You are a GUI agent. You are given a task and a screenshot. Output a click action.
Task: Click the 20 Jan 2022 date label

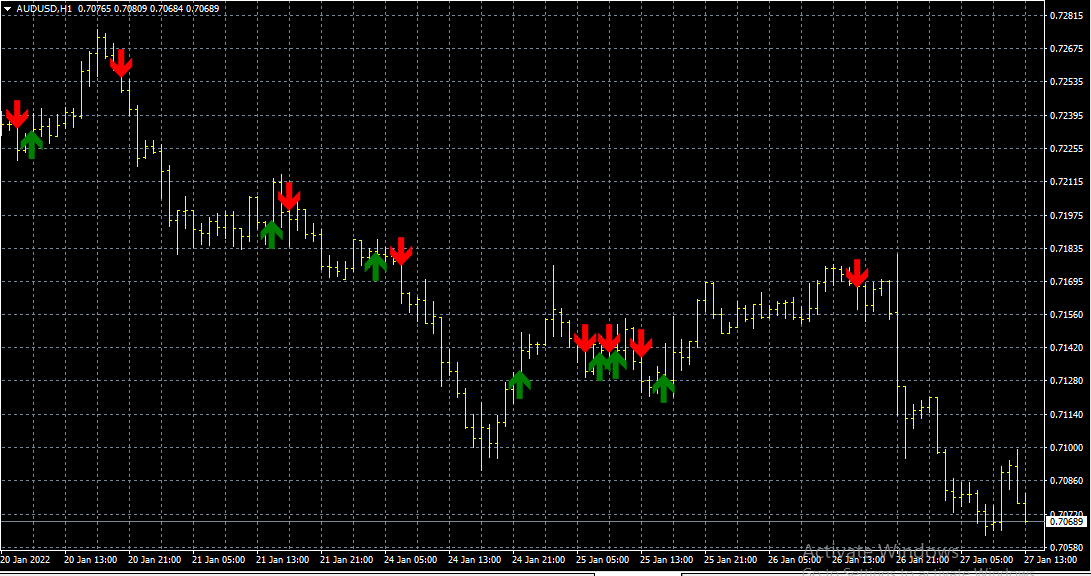pos(27,559)
